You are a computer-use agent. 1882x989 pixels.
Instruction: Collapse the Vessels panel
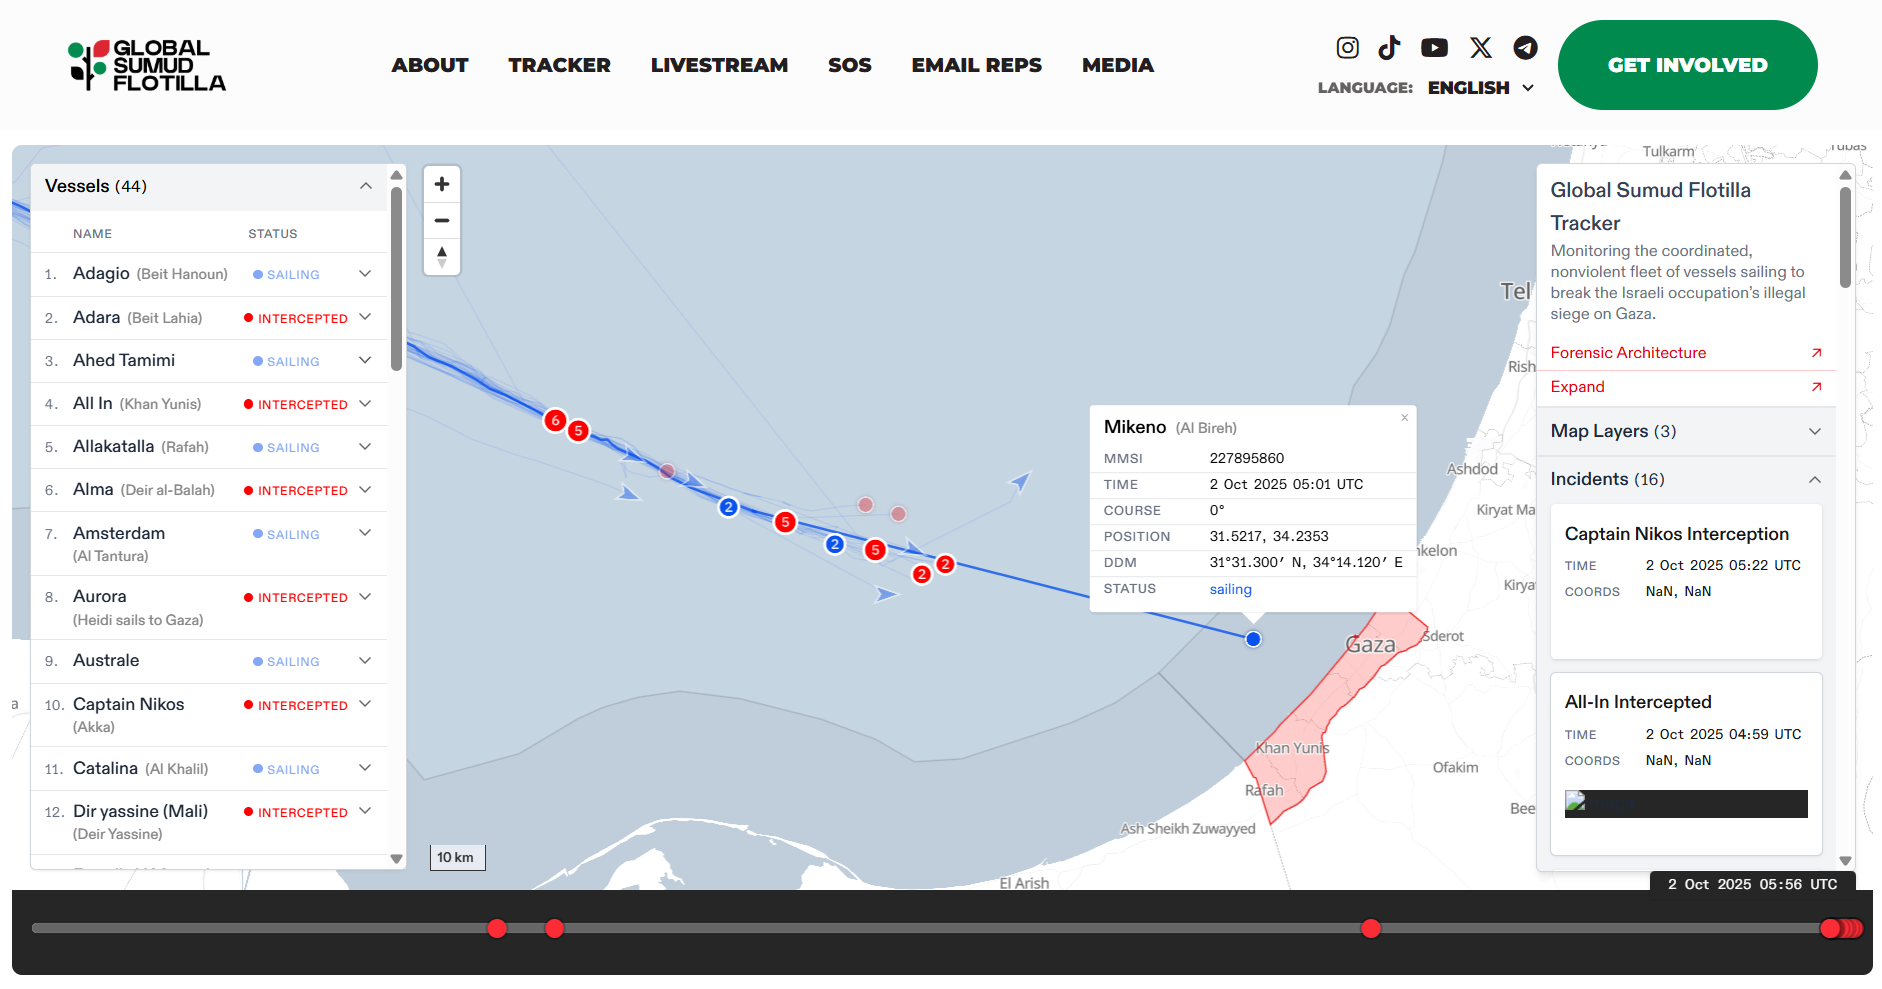point(366,186)
